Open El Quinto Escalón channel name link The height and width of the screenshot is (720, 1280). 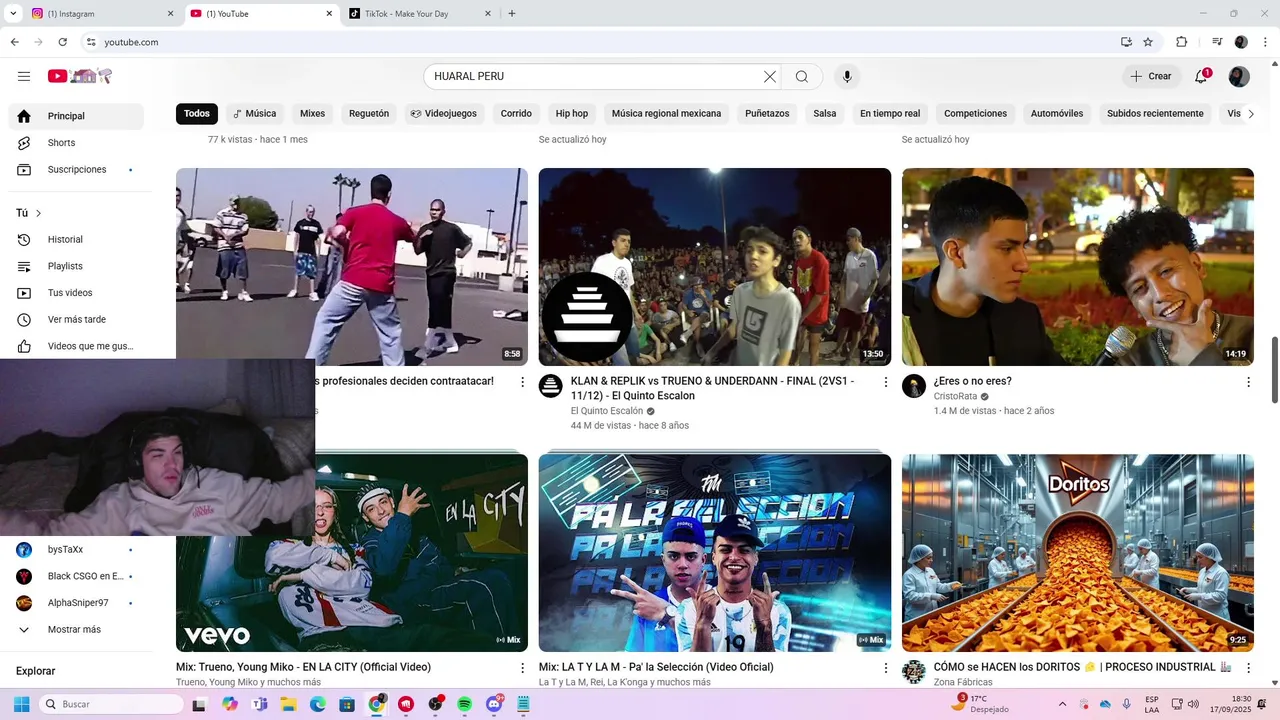[x=607, y=411]
